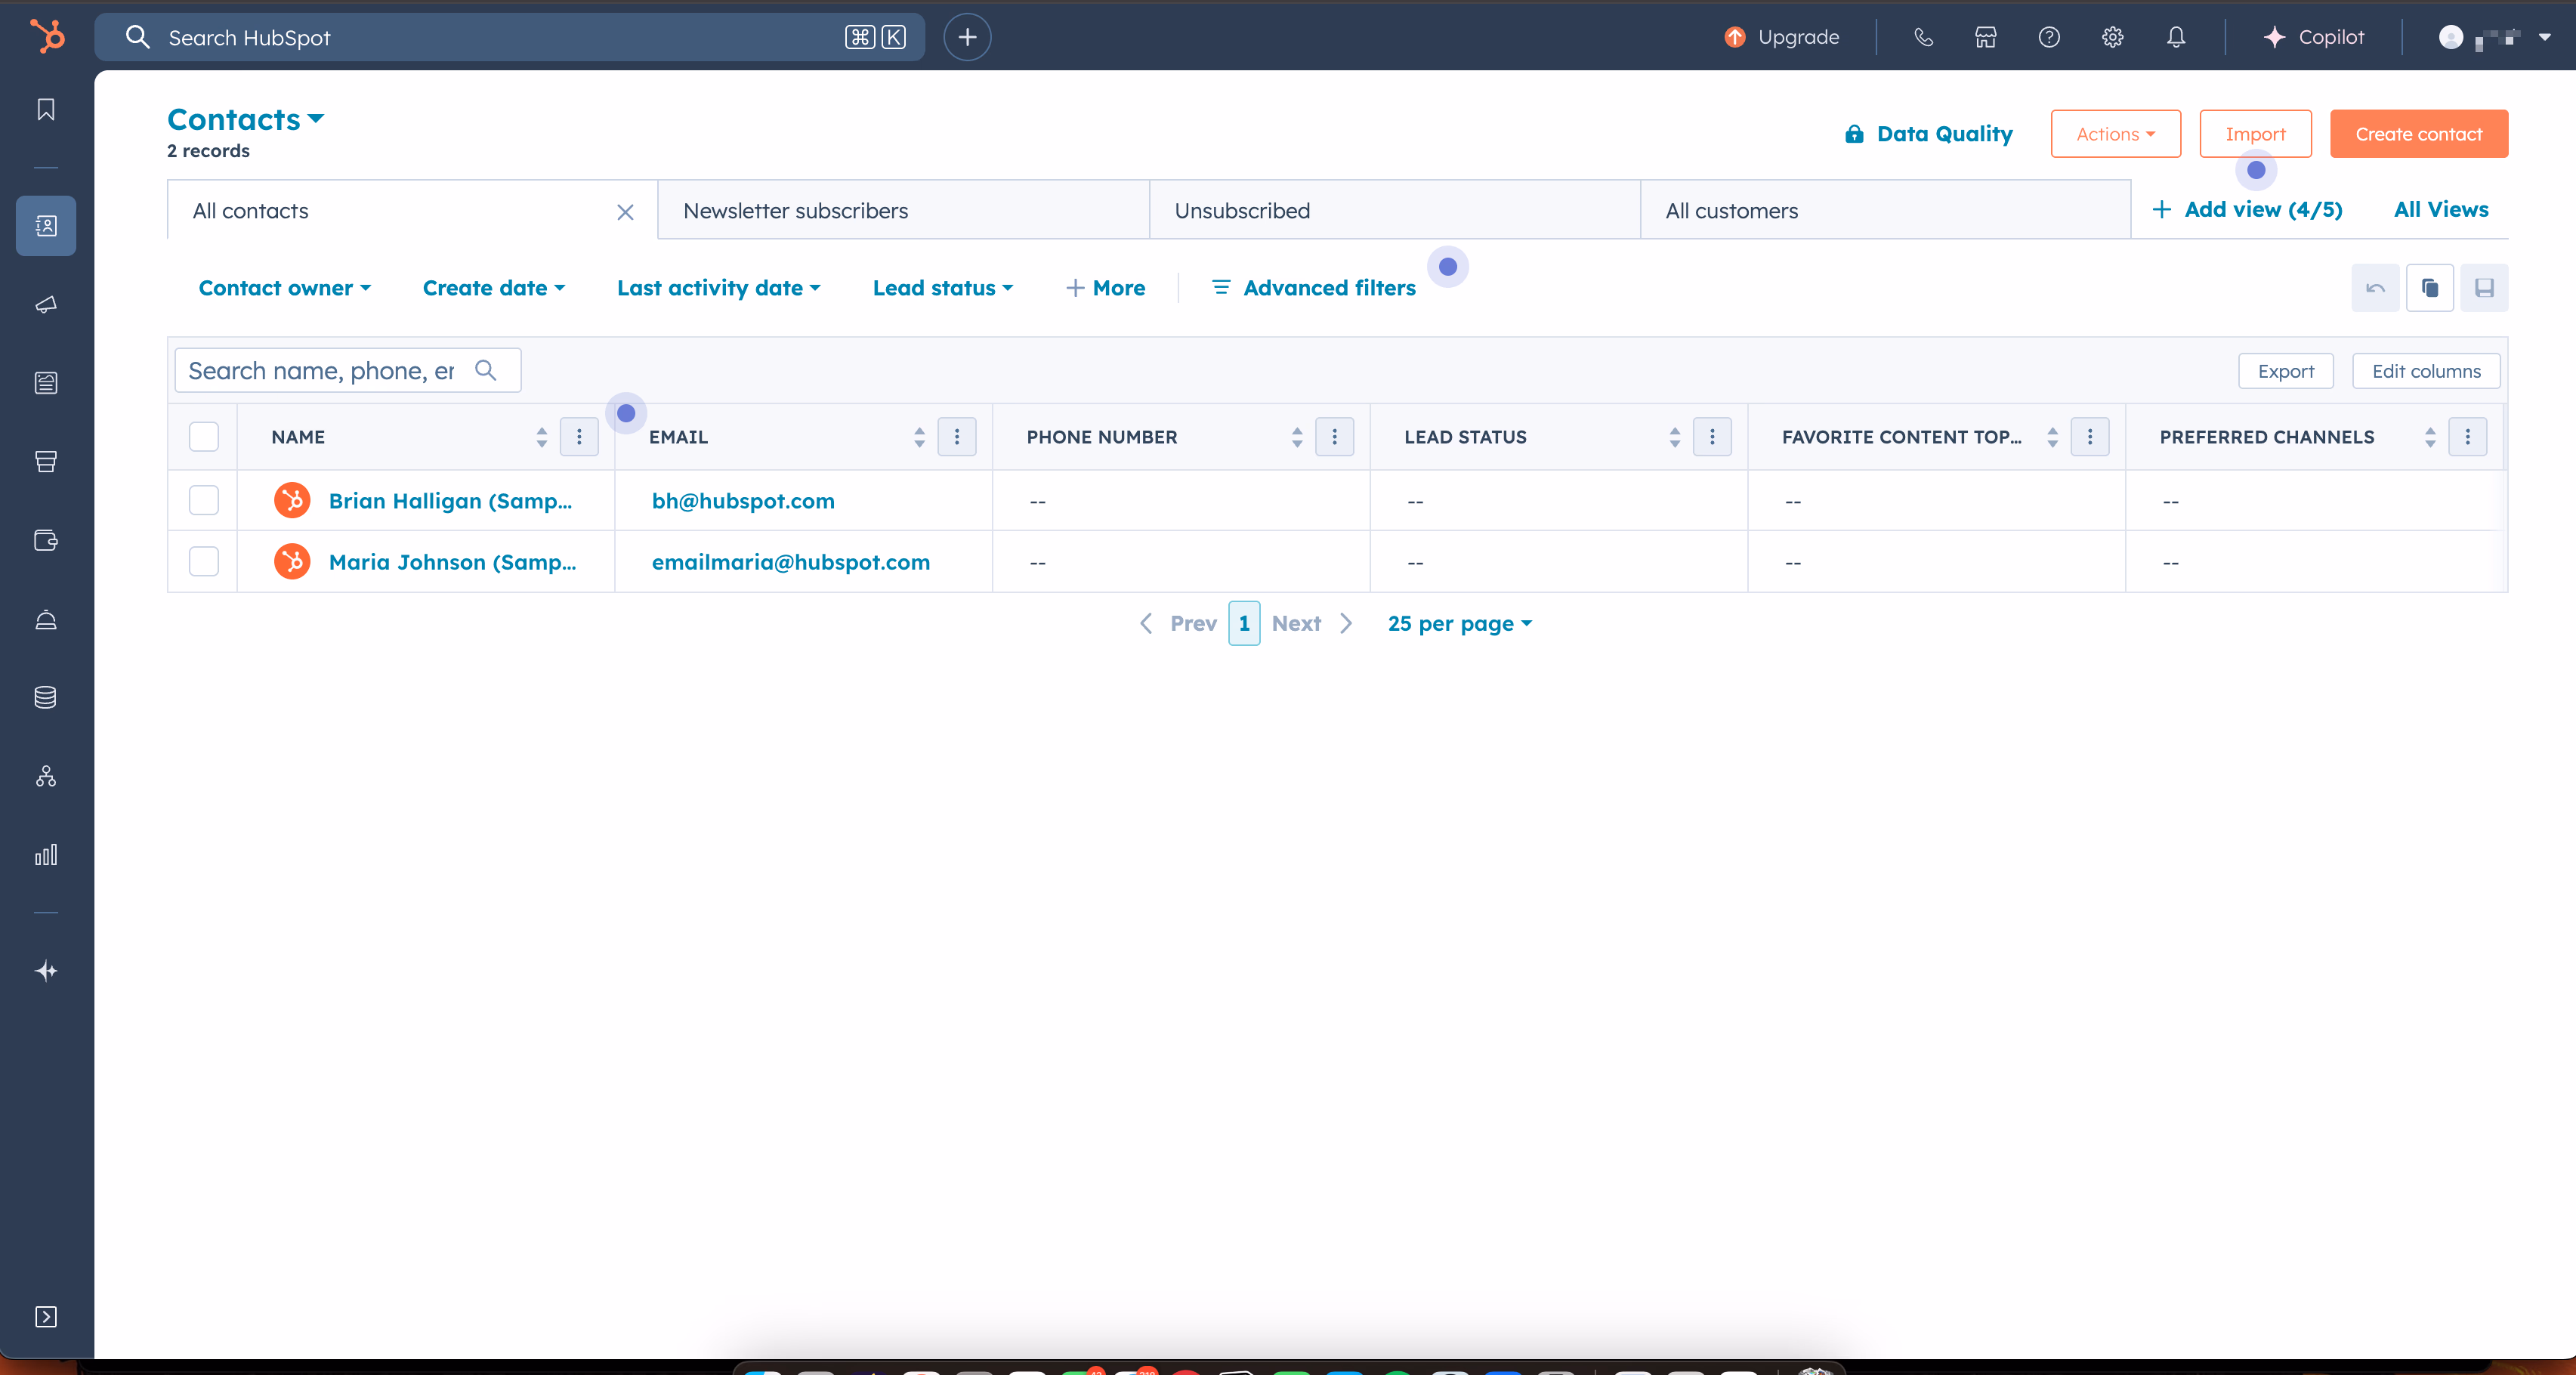Viewport: 2576px width, 1375px height.
Task: Open the Reporting bar chart sidebar icon
Action: click(46, 854)
